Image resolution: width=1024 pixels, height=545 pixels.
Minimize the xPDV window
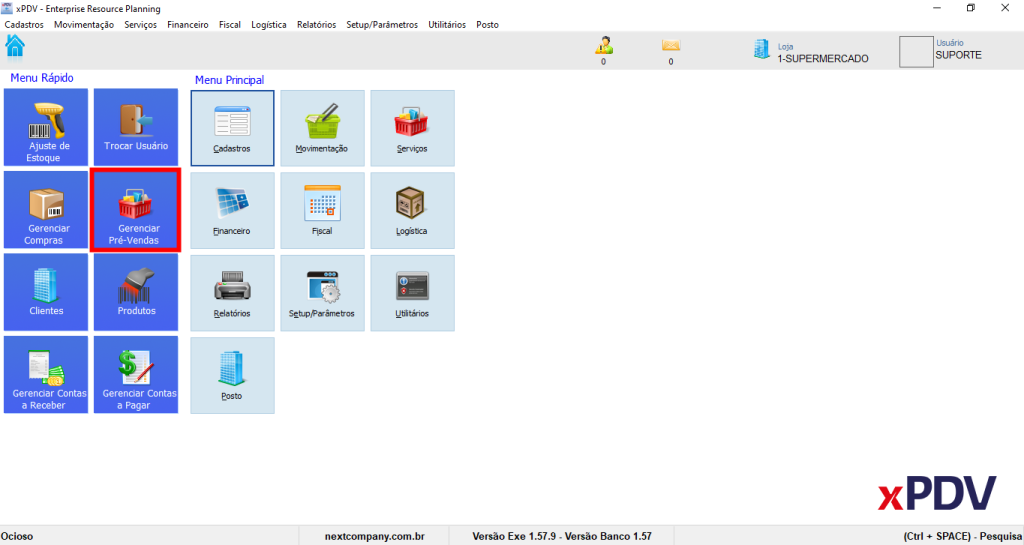[937, 8]
